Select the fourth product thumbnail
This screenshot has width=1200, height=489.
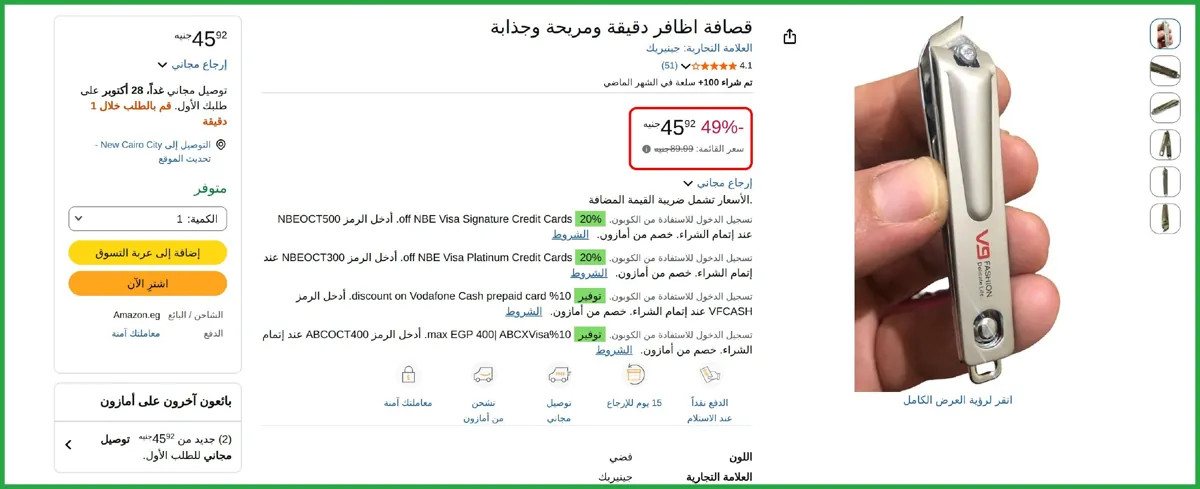1165,144
